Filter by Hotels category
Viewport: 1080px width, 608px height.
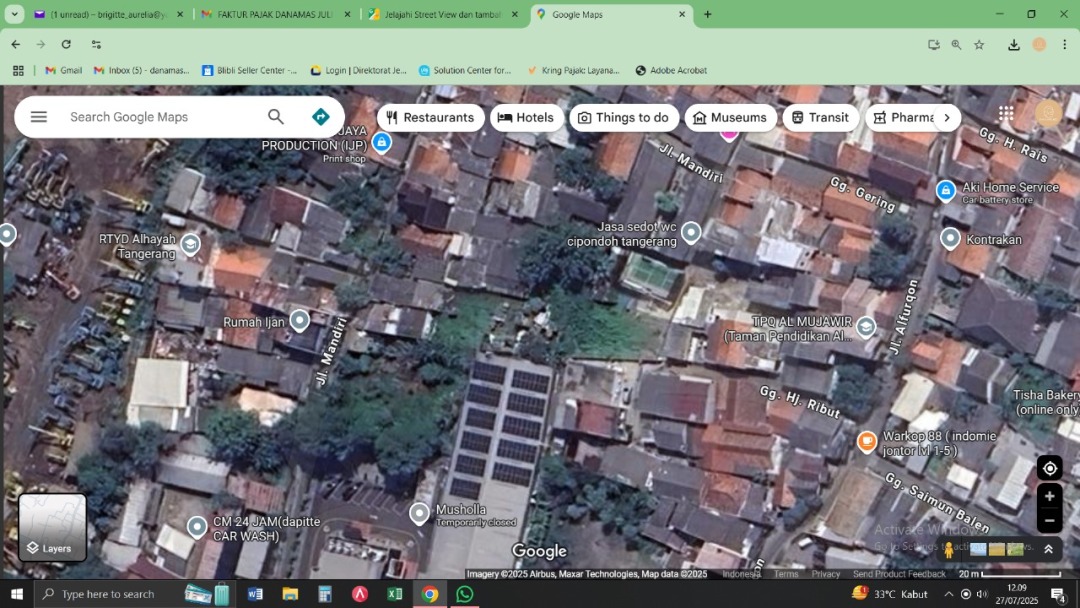(526, 117)
